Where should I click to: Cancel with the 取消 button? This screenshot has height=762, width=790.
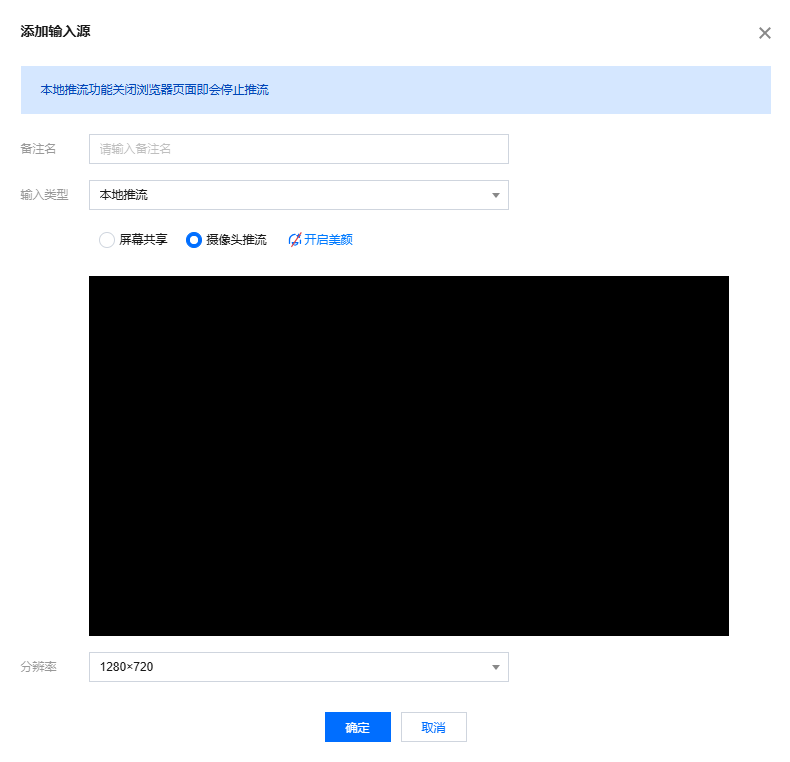point(434,727)
